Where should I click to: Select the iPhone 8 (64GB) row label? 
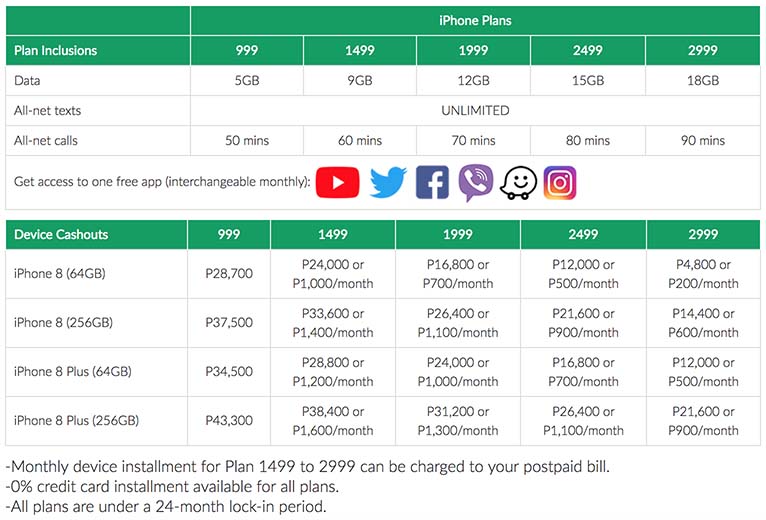tap(60, 274)
